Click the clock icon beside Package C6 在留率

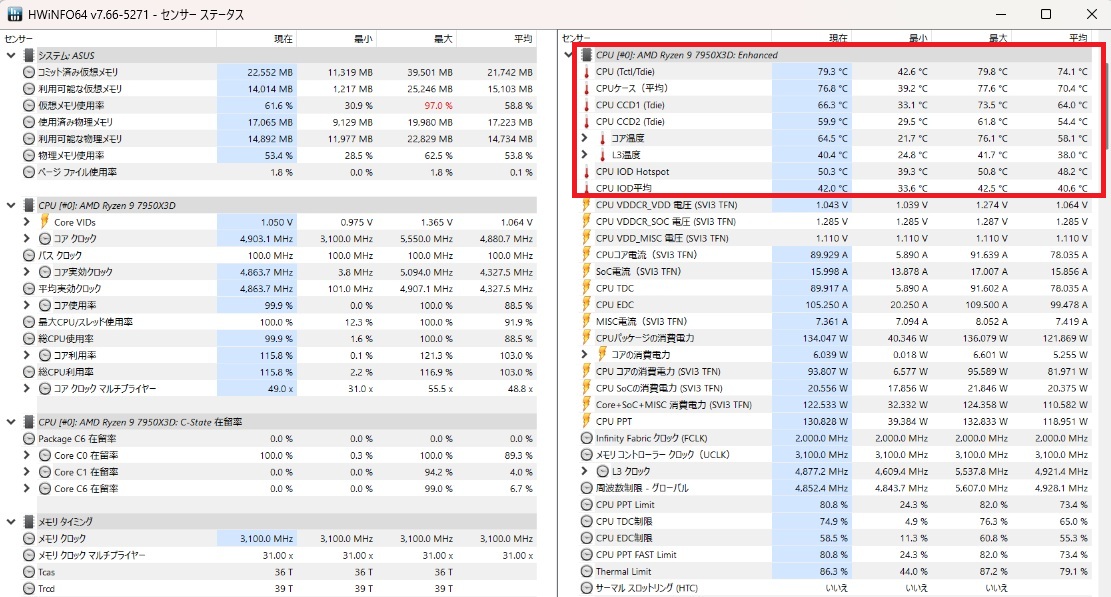pos(28,438)
